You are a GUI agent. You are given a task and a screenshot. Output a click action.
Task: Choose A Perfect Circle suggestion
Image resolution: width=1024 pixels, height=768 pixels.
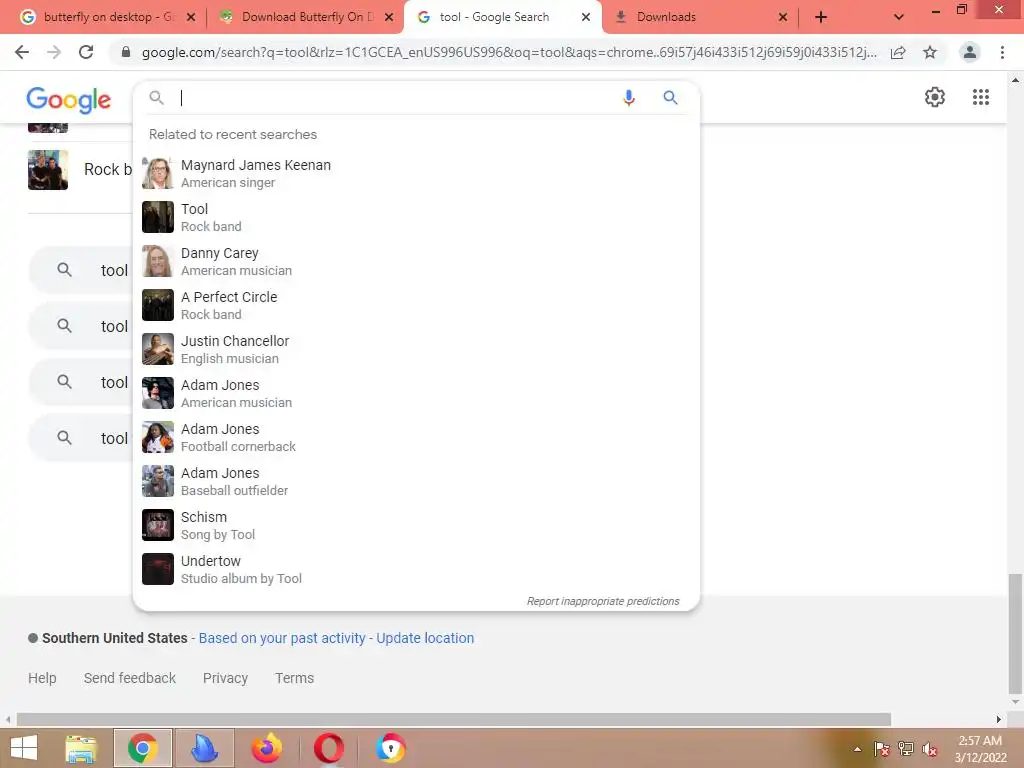click(x=416, y=306)
